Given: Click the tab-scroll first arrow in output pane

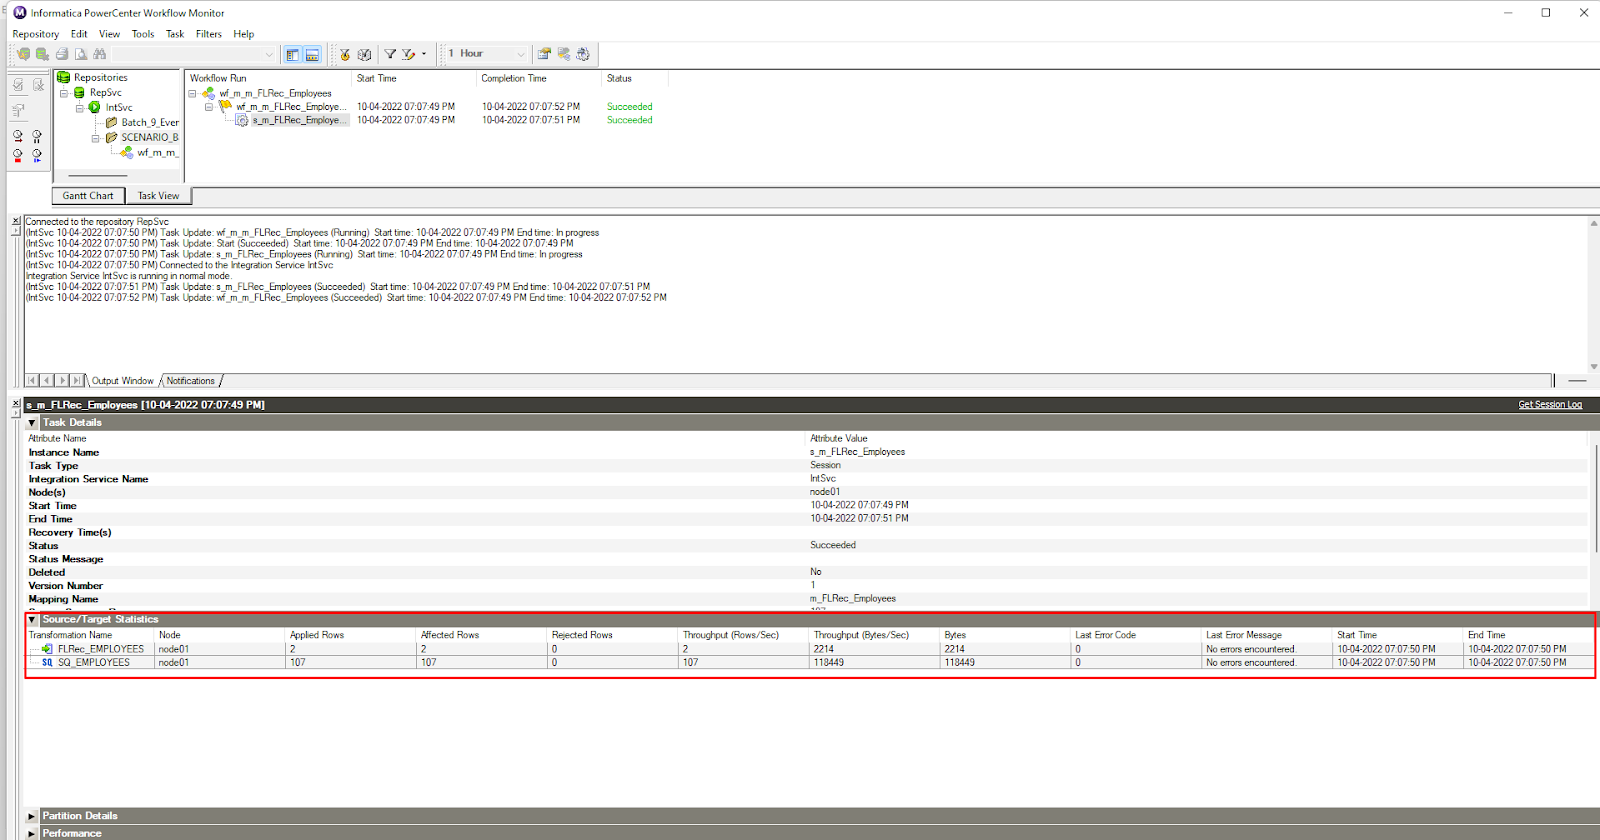Looking at the screenshot, I should (x=32, y=381).
